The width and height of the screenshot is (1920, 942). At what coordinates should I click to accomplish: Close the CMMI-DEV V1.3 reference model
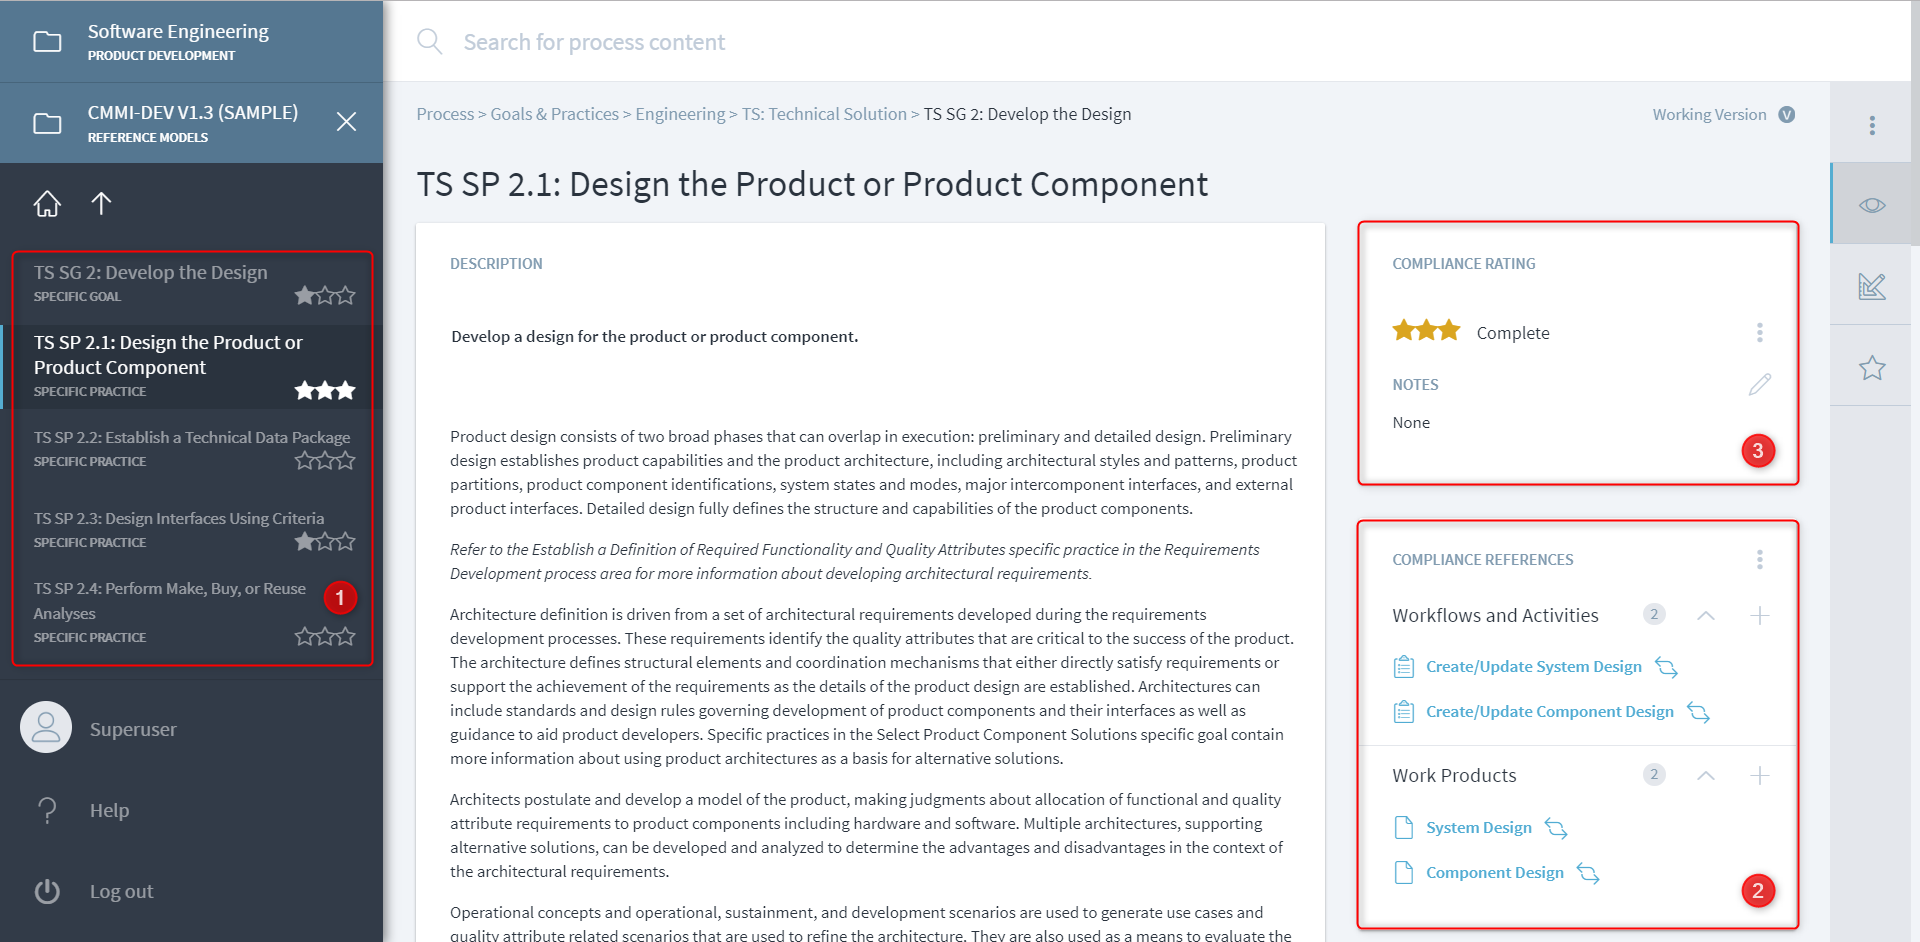click(346, 122)
